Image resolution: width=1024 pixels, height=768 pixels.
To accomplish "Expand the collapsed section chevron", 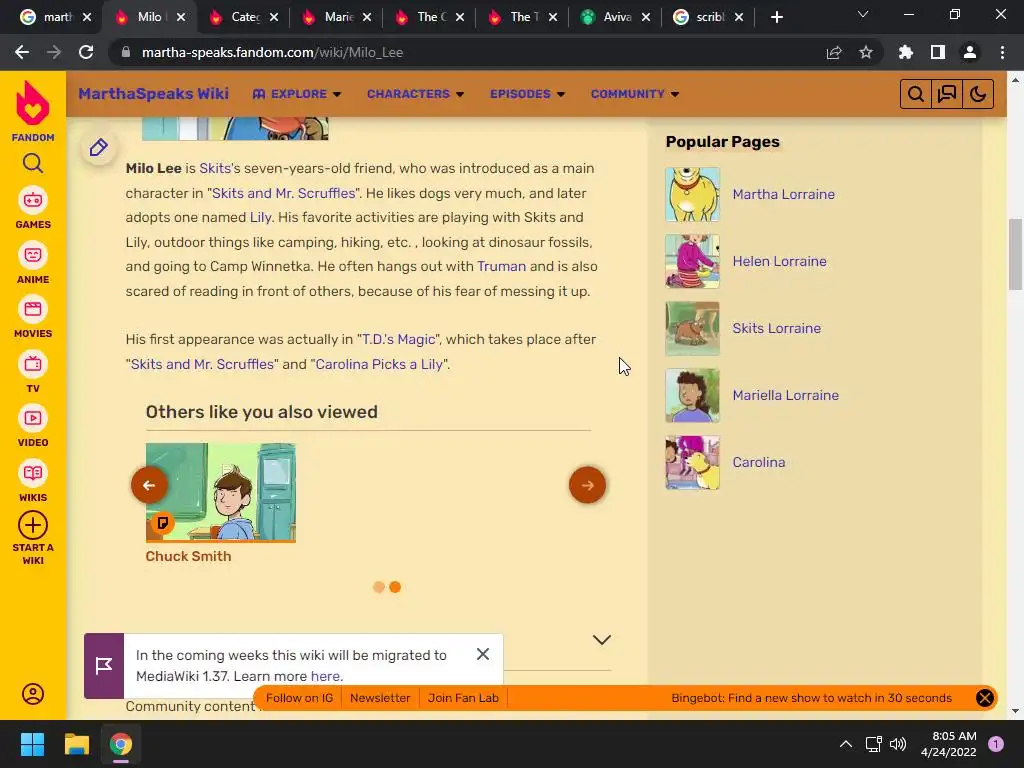I will [x=601, y=640].
